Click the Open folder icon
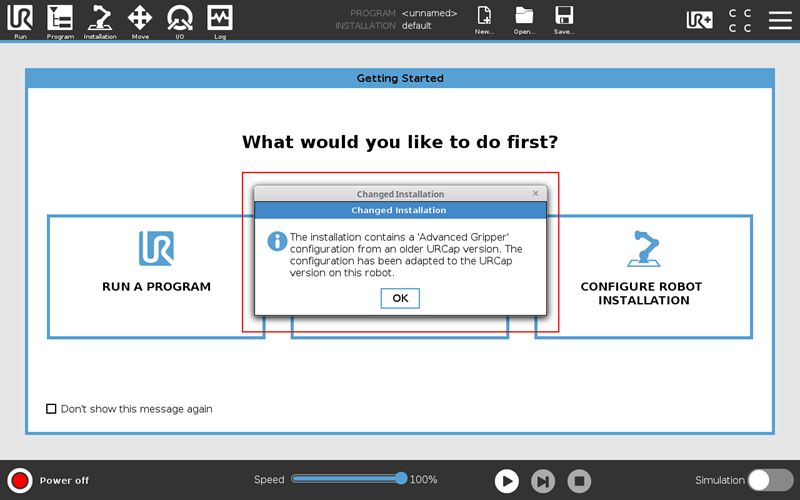The height and width of the screenshot is (500, 800). (524, 19)
